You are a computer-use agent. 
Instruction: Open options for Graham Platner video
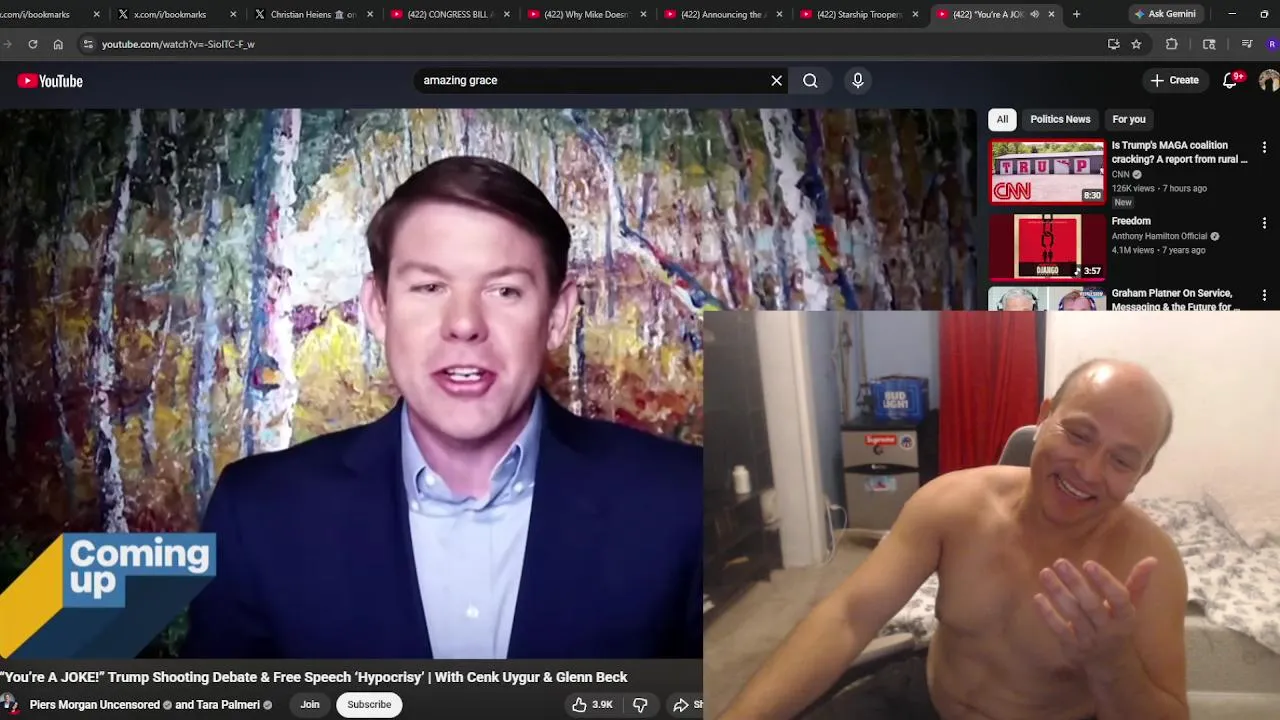[1264, 295]
